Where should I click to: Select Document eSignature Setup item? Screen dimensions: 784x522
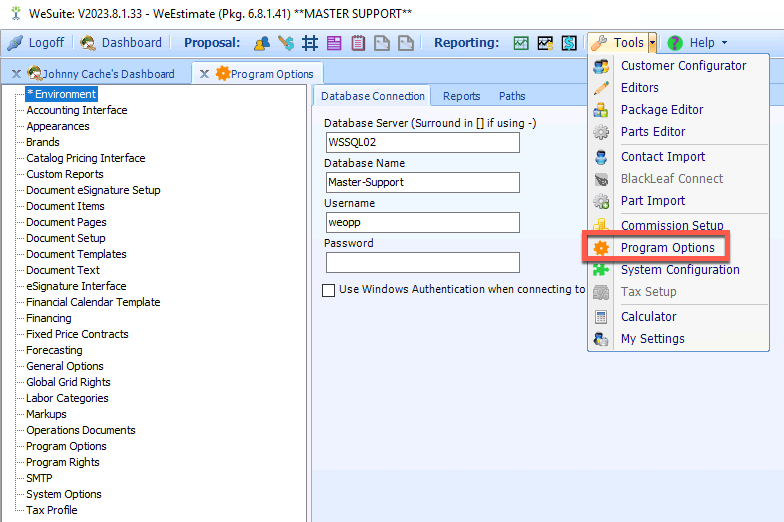94,190
